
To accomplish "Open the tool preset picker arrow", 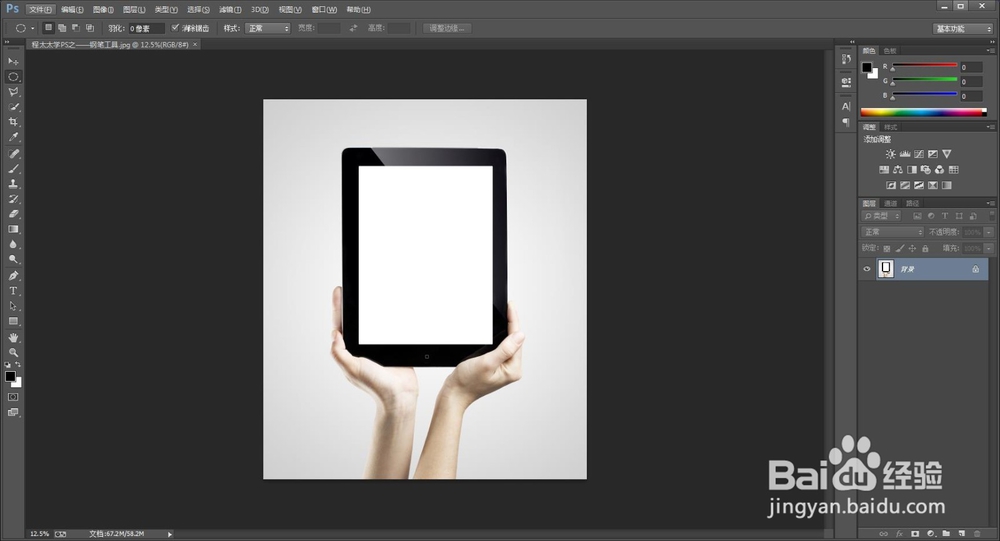I will (33, 28).
